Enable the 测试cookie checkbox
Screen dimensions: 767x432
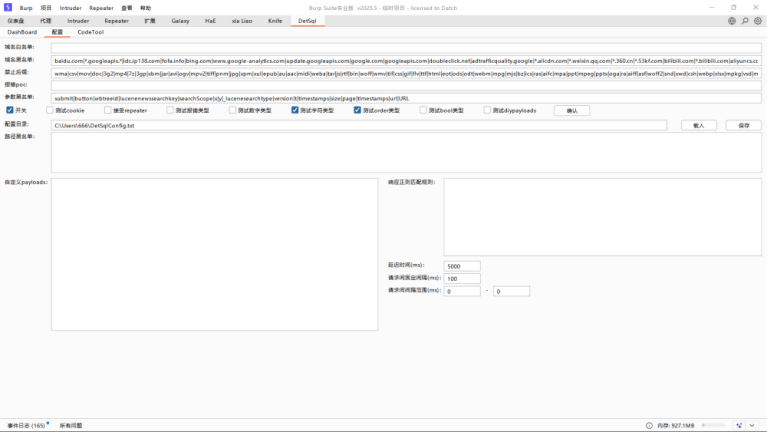click(50, 110)
